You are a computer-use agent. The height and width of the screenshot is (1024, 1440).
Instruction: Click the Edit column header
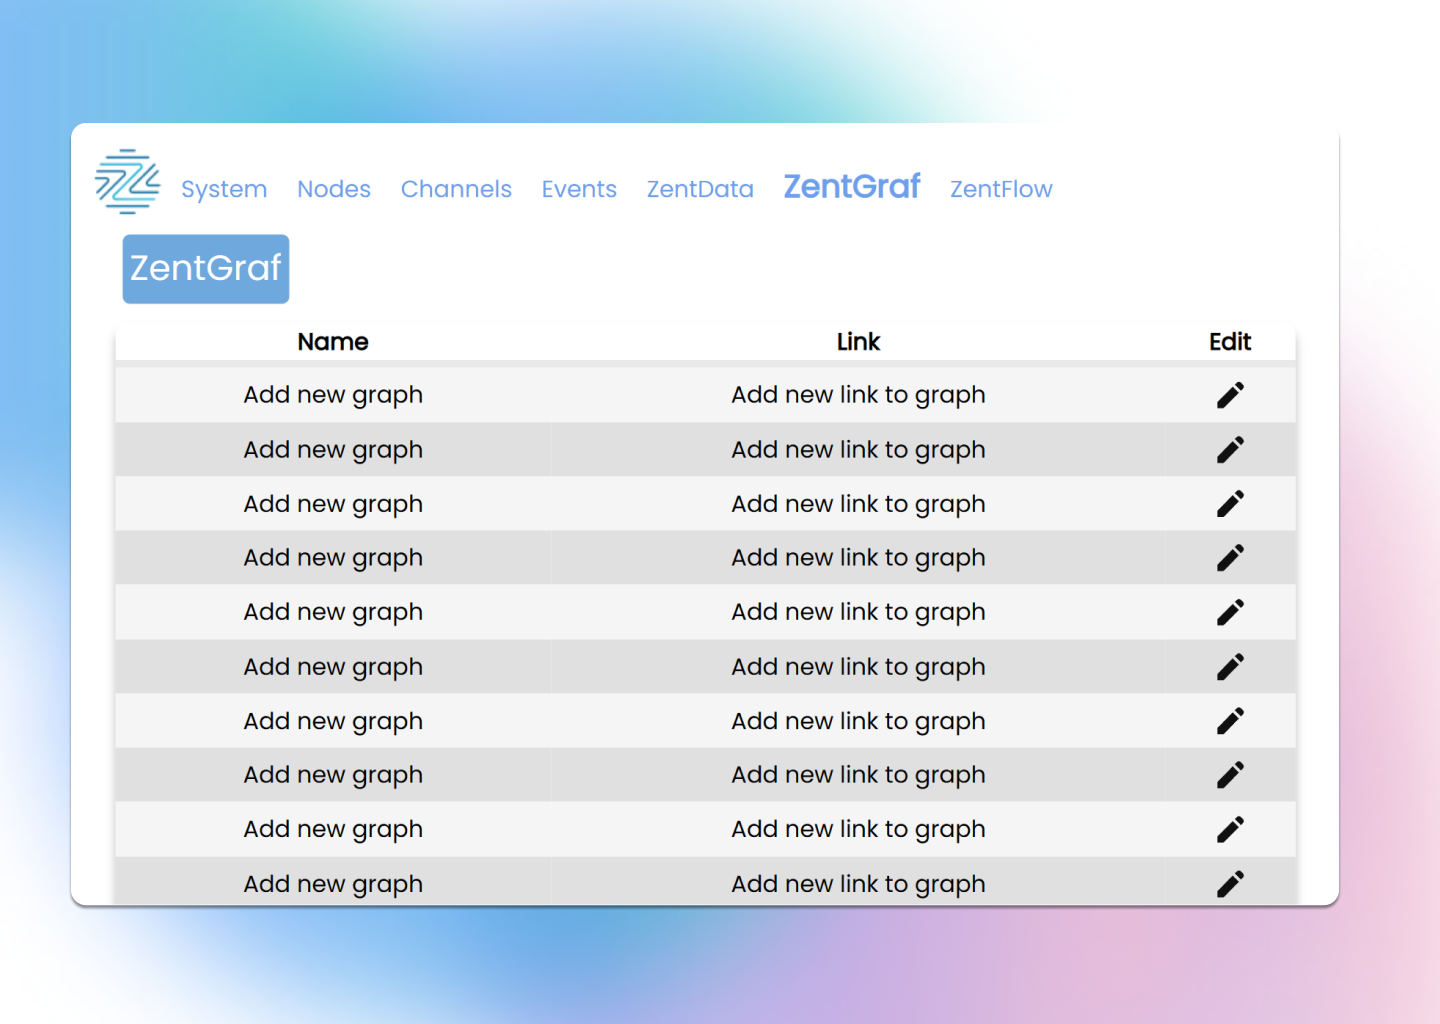point(1230,342)
